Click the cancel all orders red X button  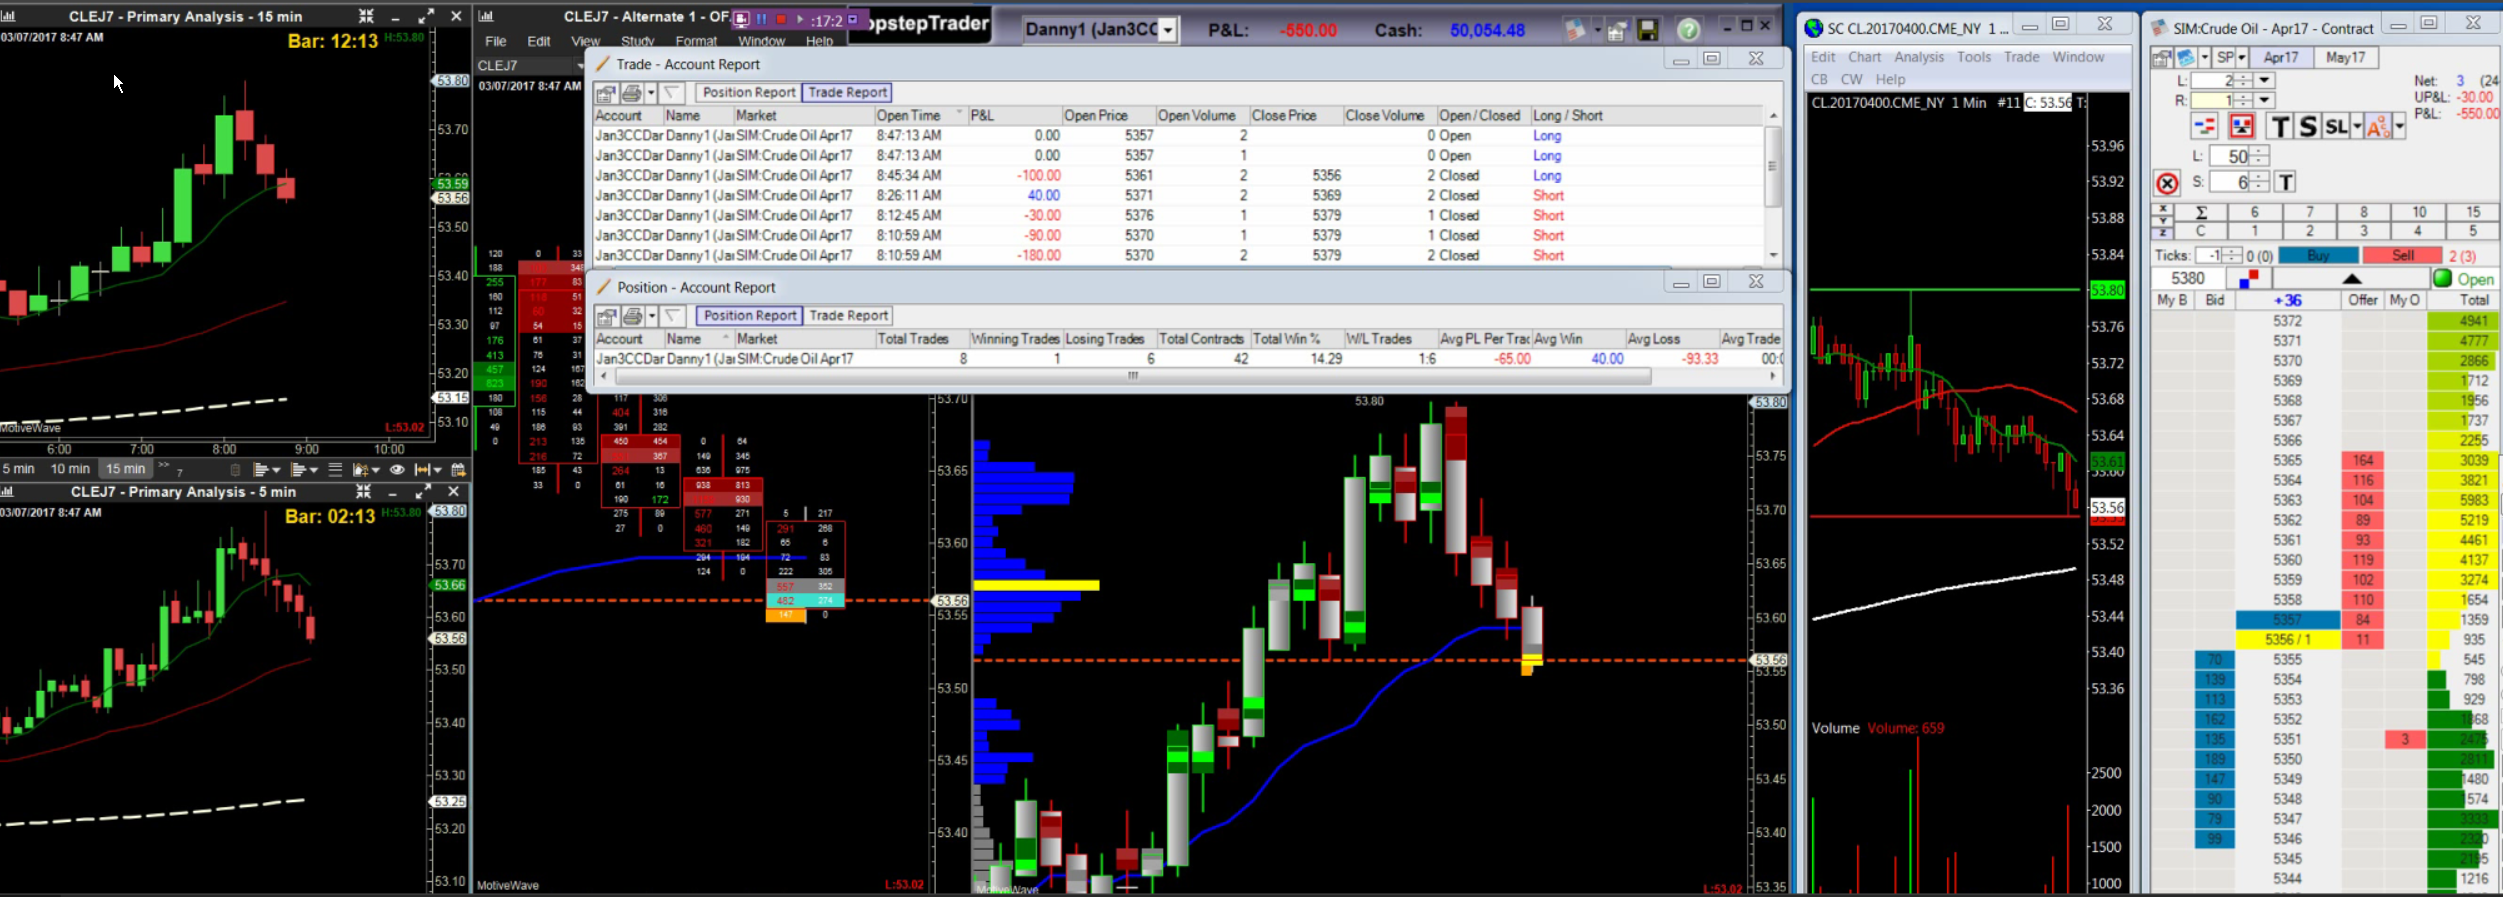pos(2167,183)
